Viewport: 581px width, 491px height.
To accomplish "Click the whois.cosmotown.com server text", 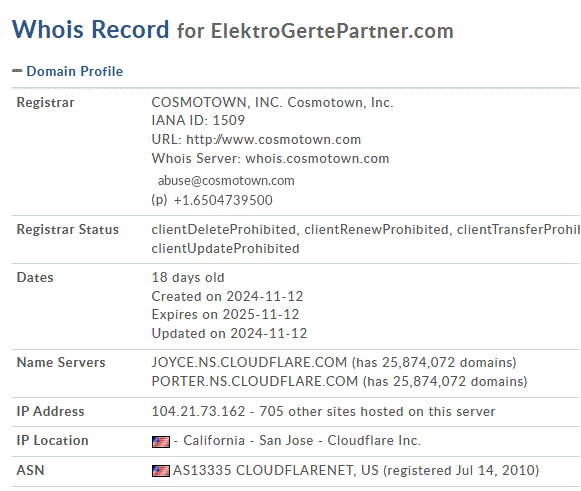I will pos(317,159).
